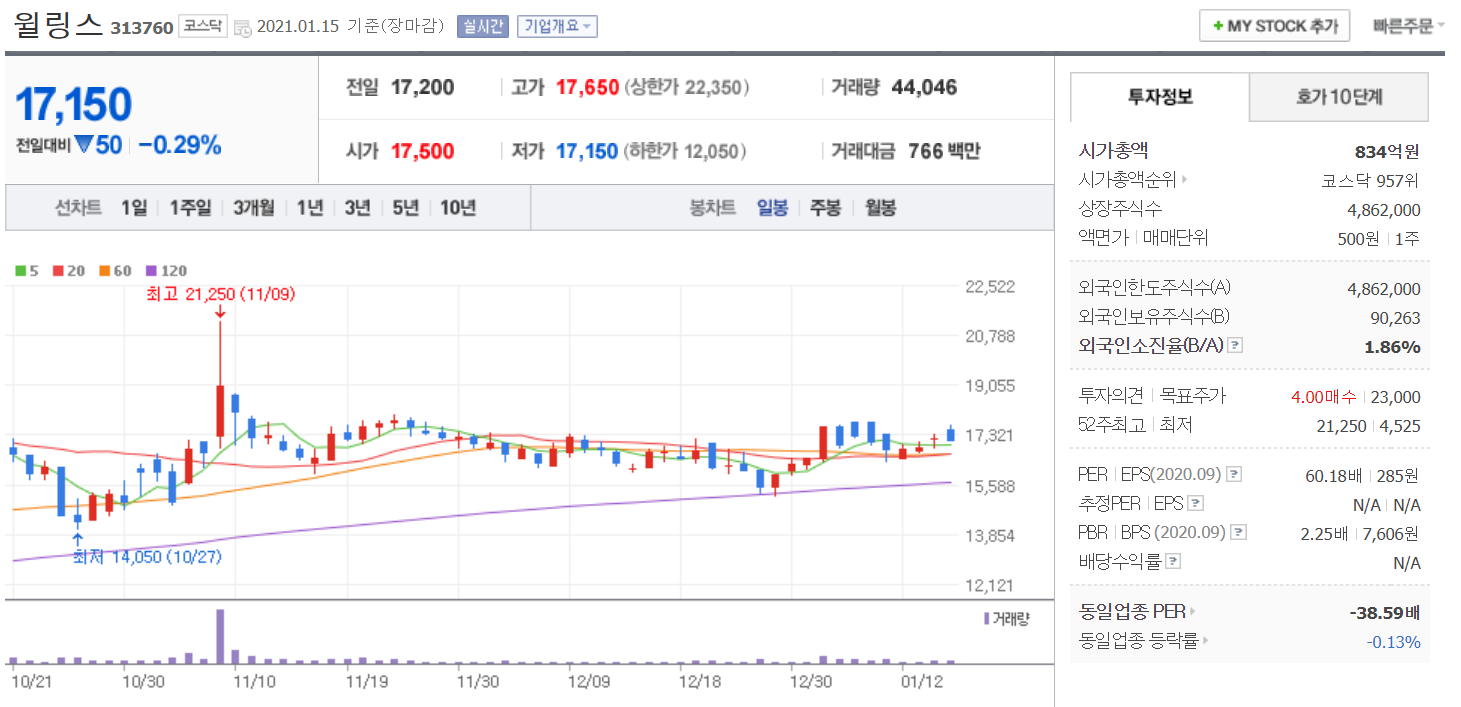Image resolution: width=1461 pixels, height=707 pixels.
Task: Click the purple 120-day moving average legend swatch
Action: tap(152, 271)
